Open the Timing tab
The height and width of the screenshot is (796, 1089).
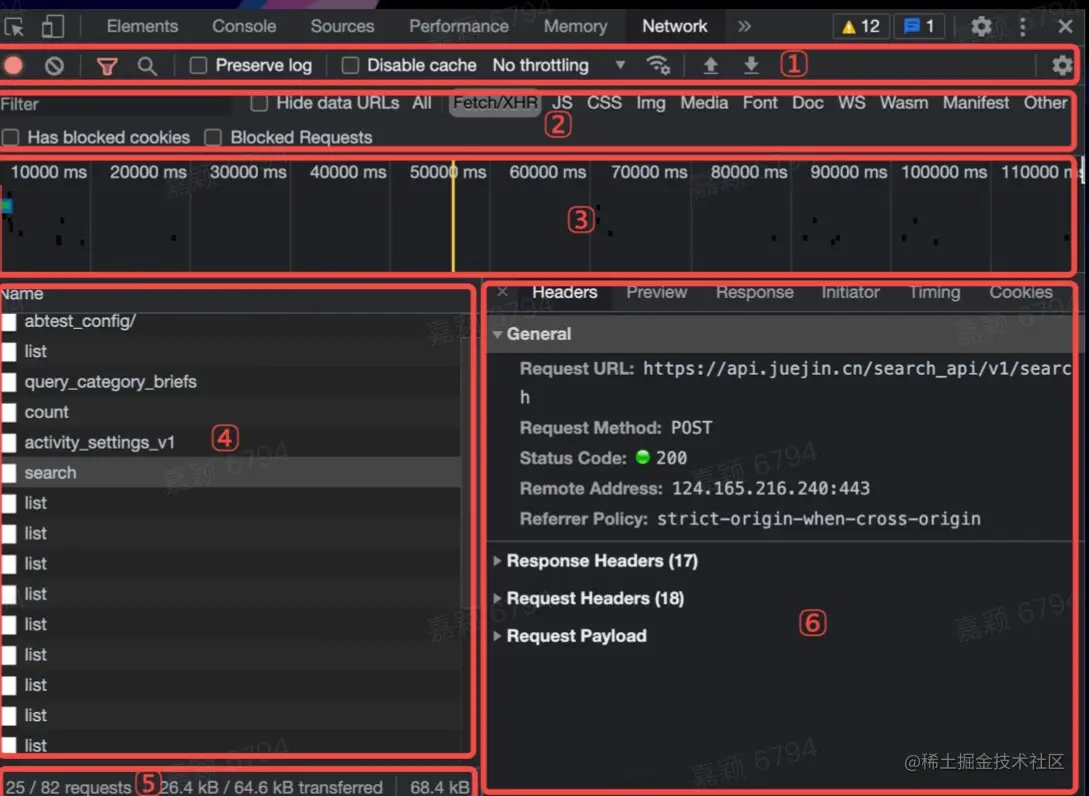pos(934,292)
